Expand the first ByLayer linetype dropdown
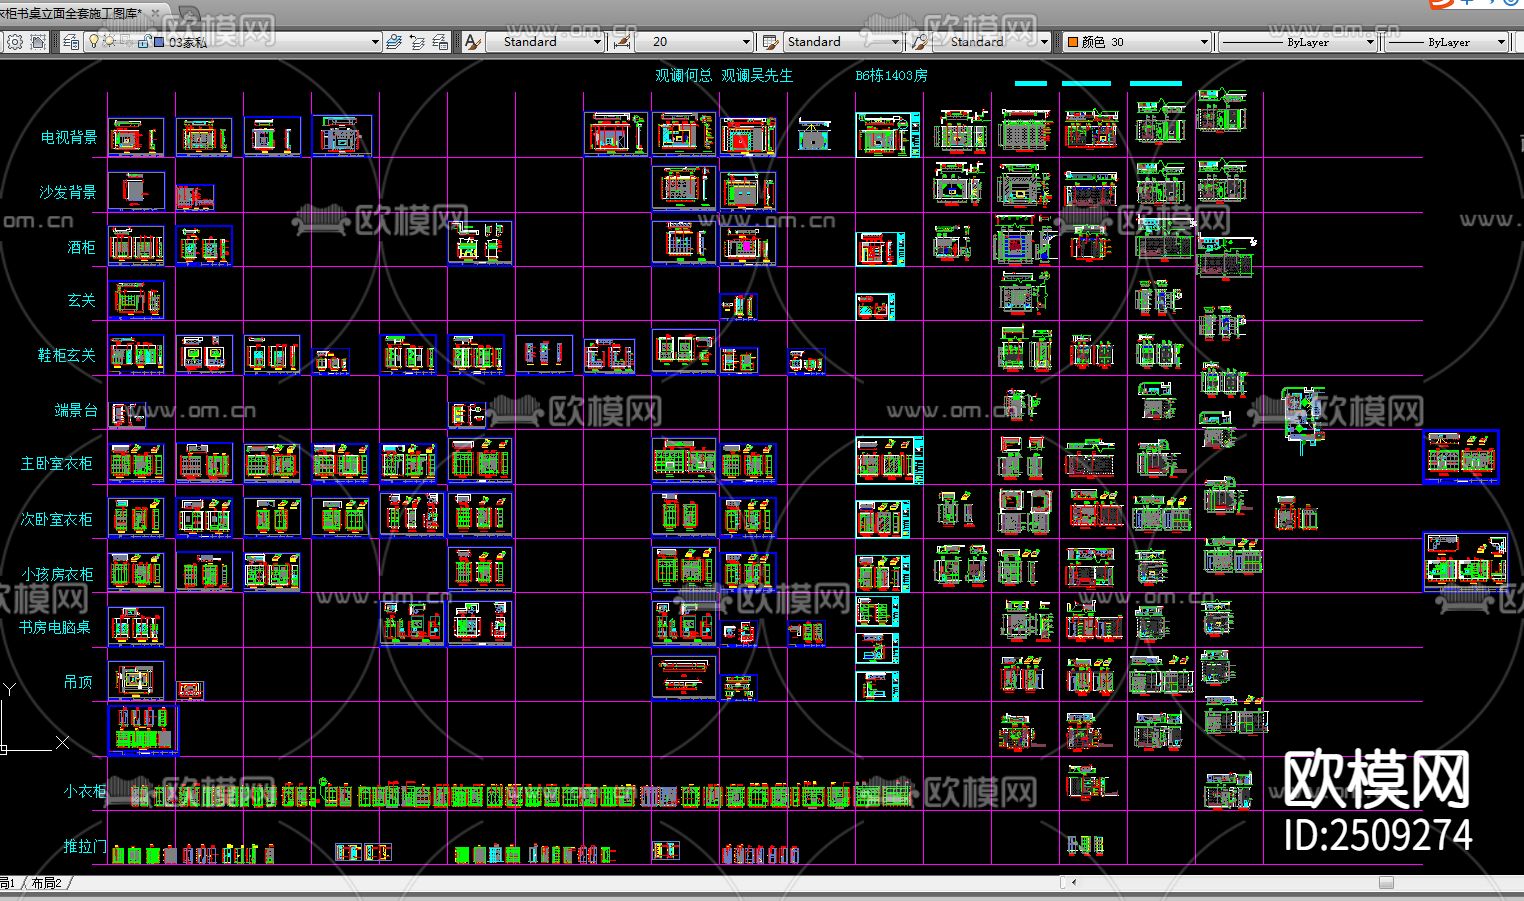 1370,42
